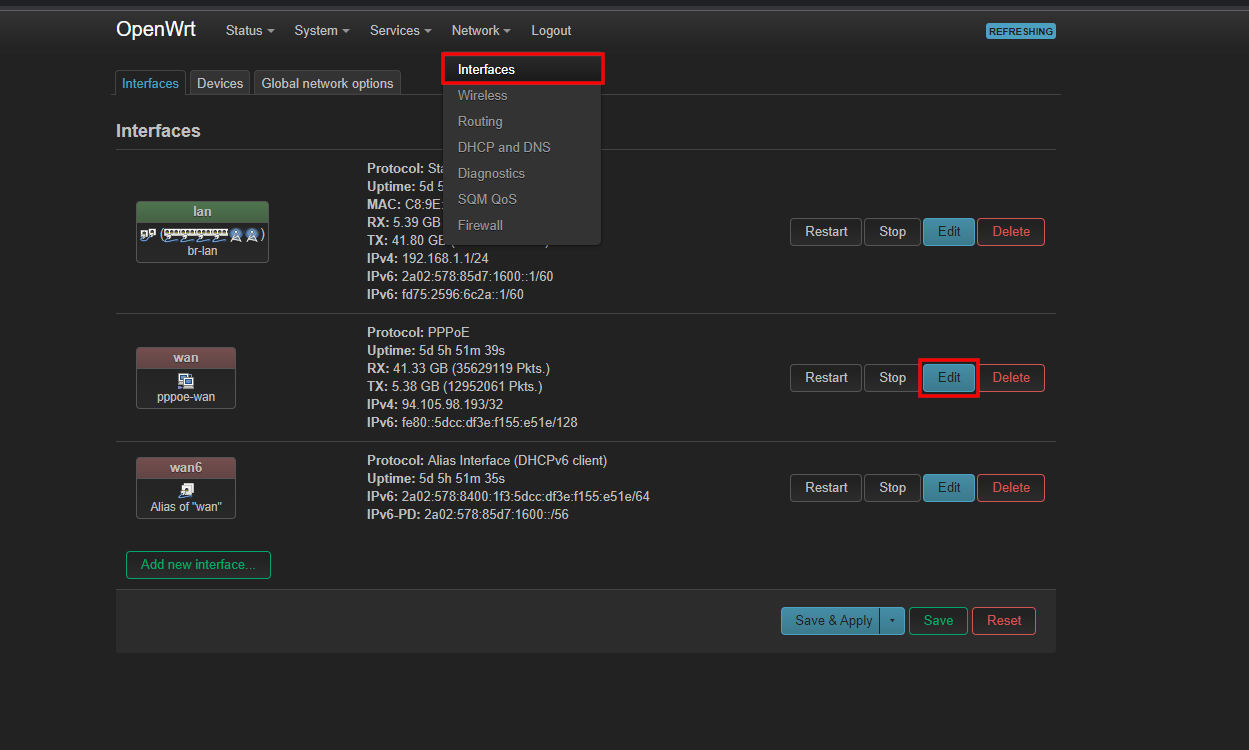
Task: Open the Status menu
Action: [x=250, y=31]
